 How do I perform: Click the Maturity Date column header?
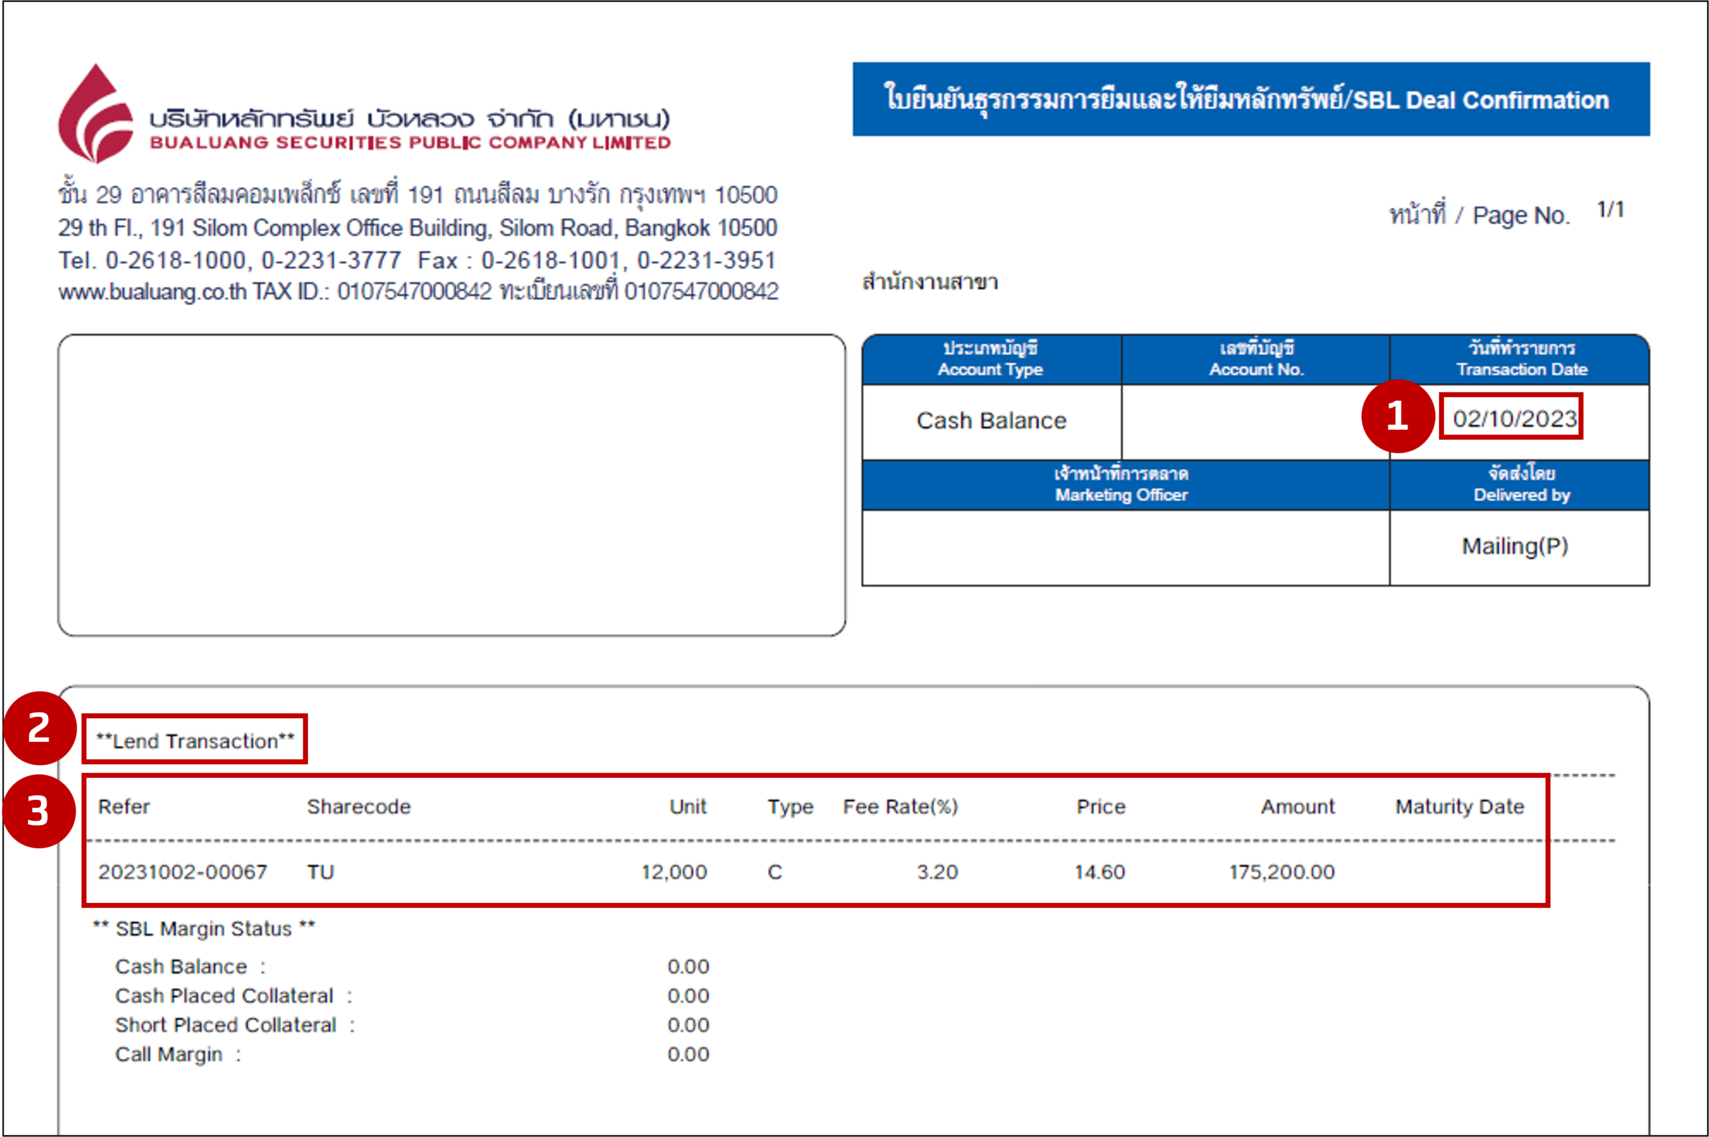1459,807
